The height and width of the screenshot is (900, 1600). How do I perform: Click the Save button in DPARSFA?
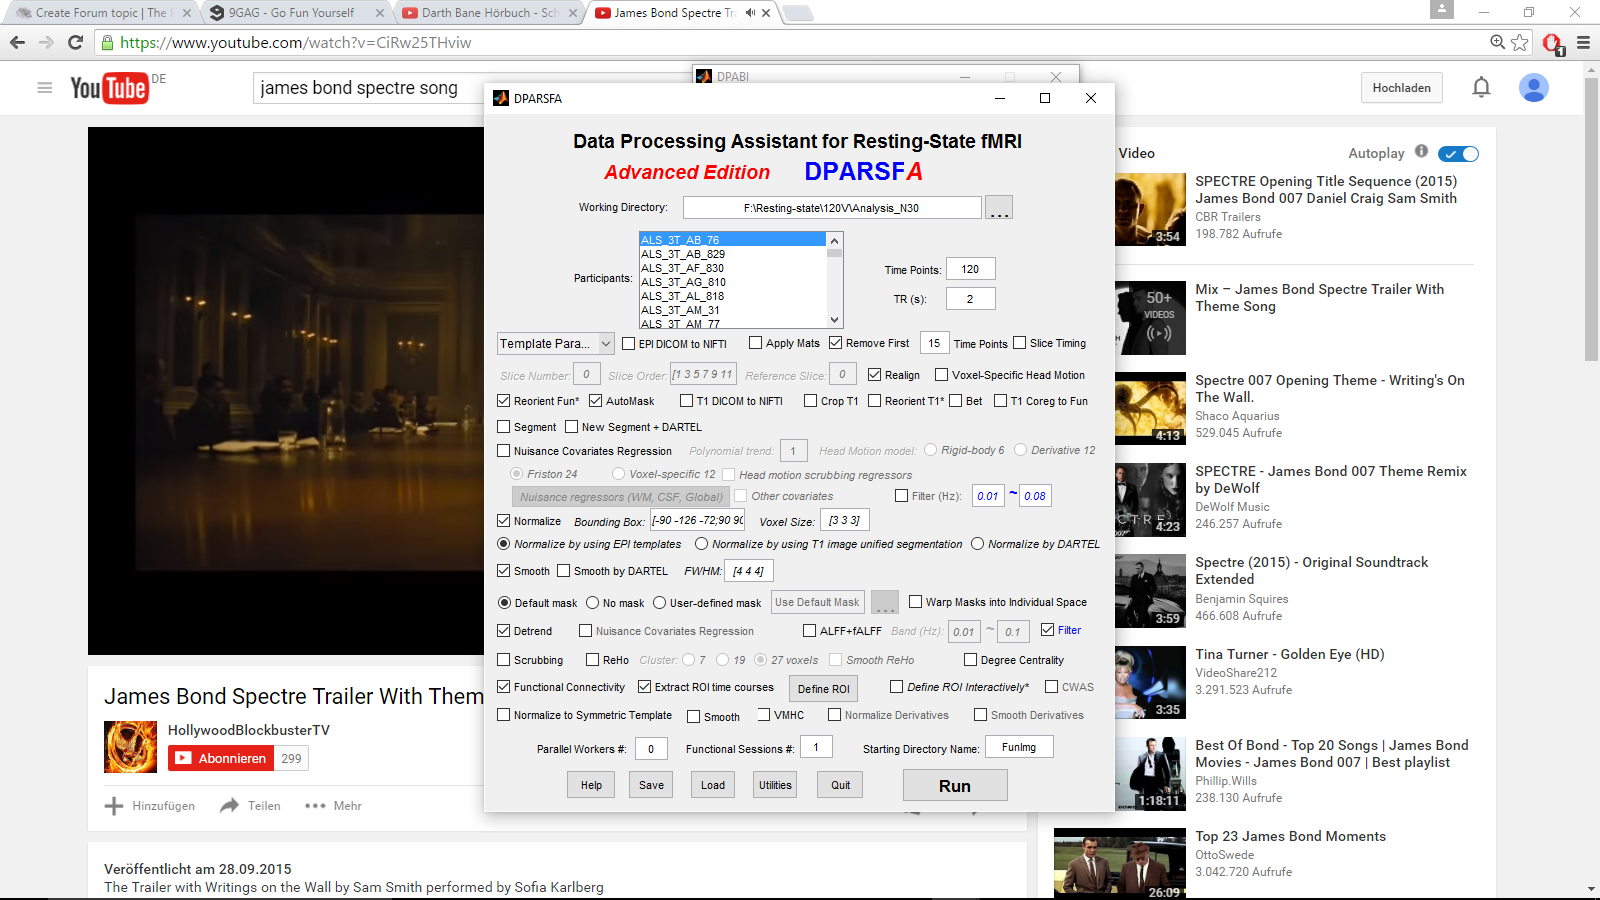coord(651,785)
